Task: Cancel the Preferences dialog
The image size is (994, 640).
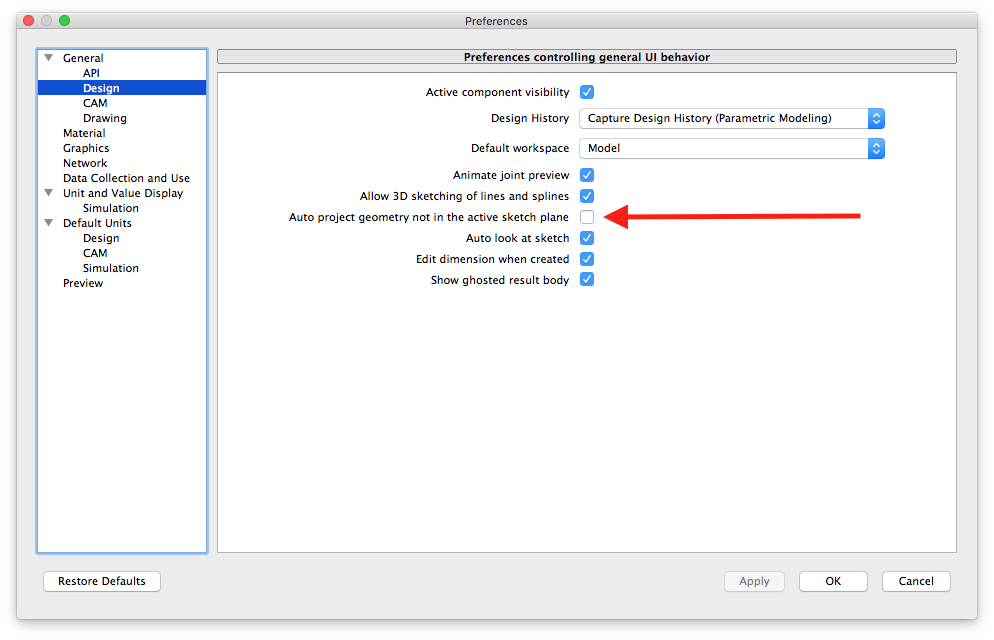Action: pyautogui.click(x=916, y=581)
